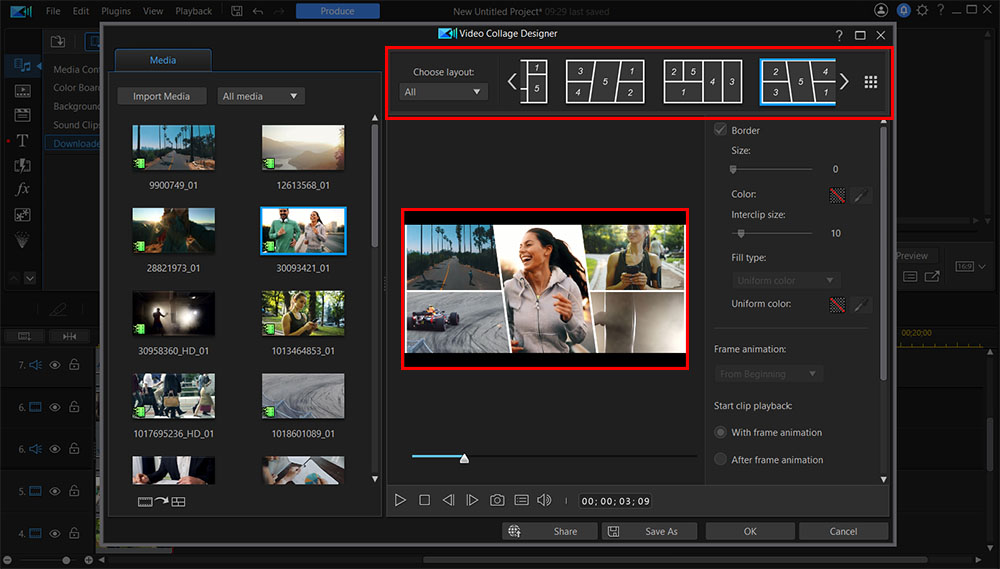Click the Border color swatch
1000x569 pixels.
click(837, 195)
